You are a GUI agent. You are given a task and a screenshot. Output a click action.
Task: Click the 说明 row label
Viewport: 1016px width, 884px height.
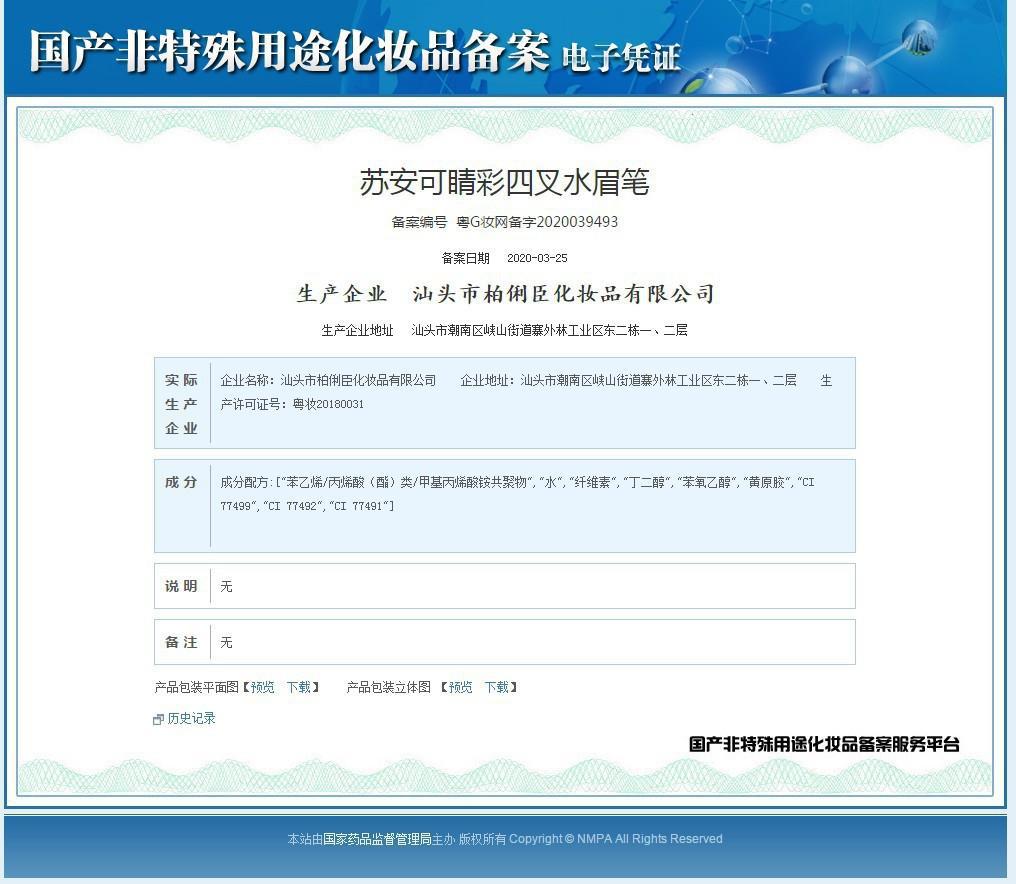(181, 586)
